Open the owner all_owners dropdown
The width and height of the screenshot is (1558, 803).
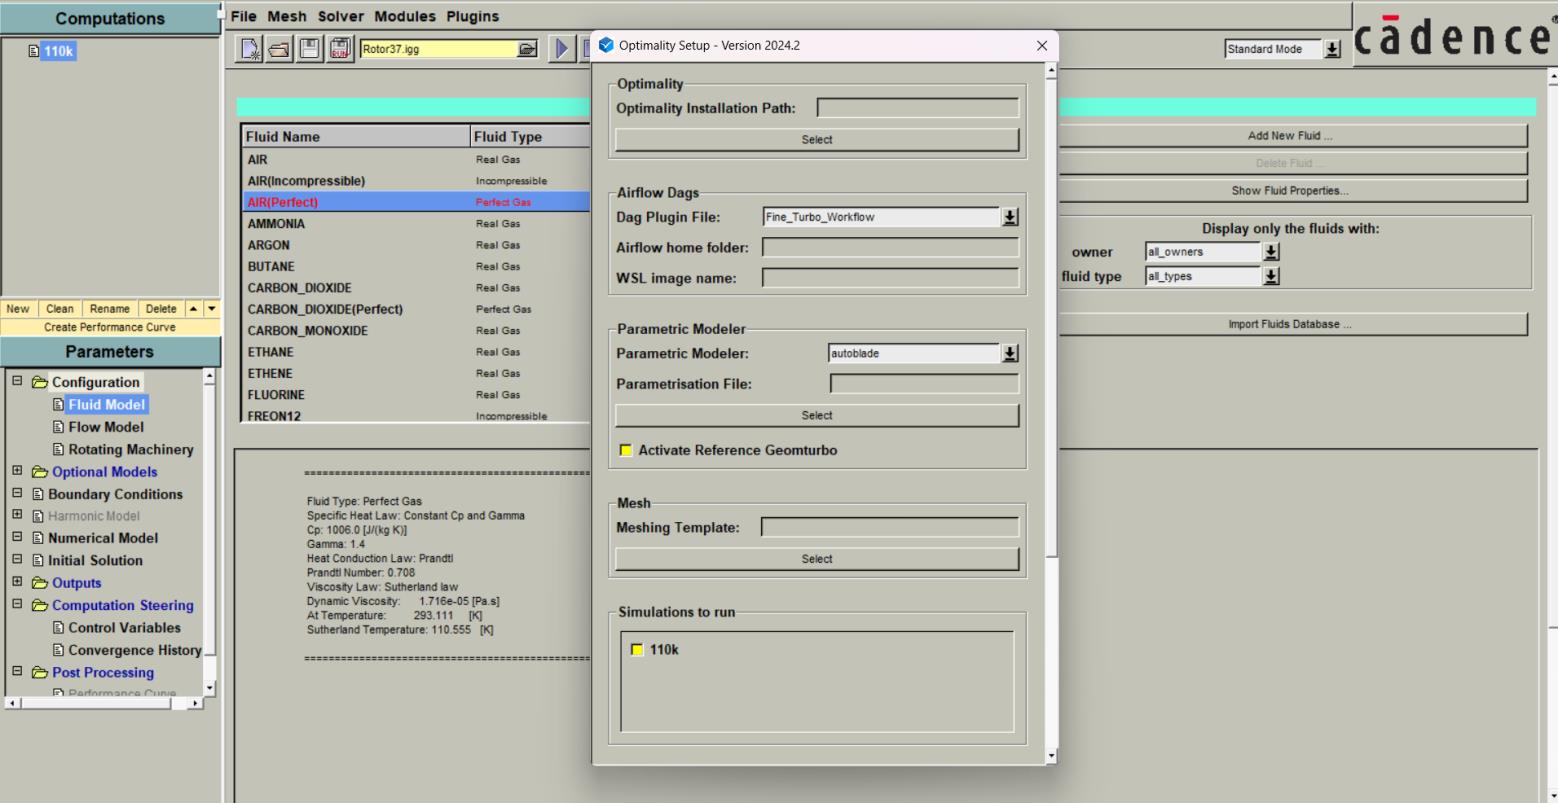pyautogui.click(x=1271, y=252)
